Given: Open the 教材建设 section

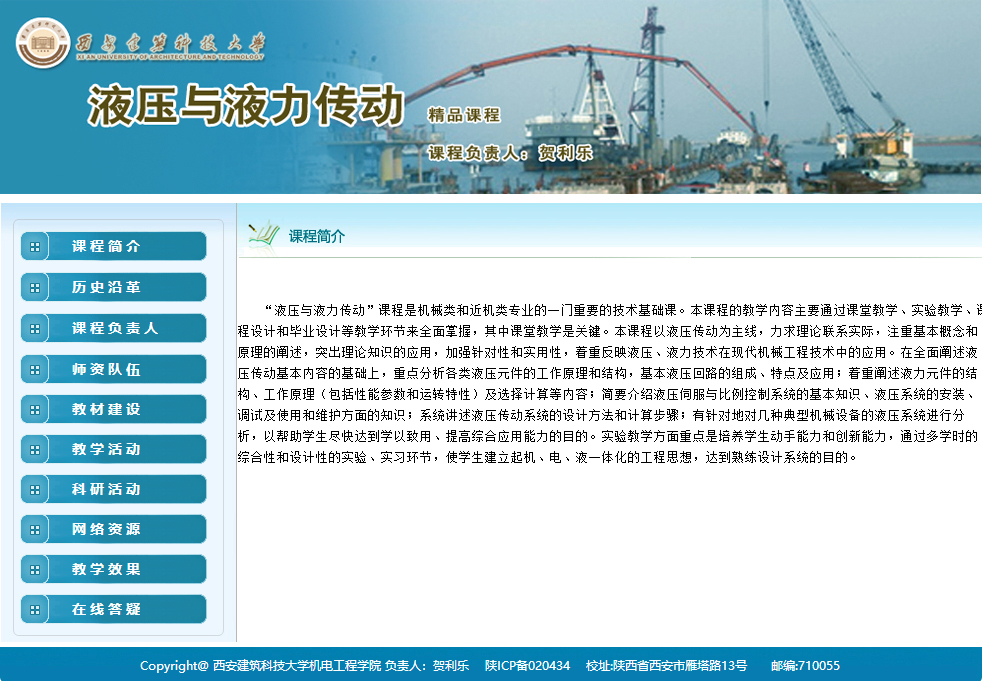Looking at the screenshot, I should [106, 410].
